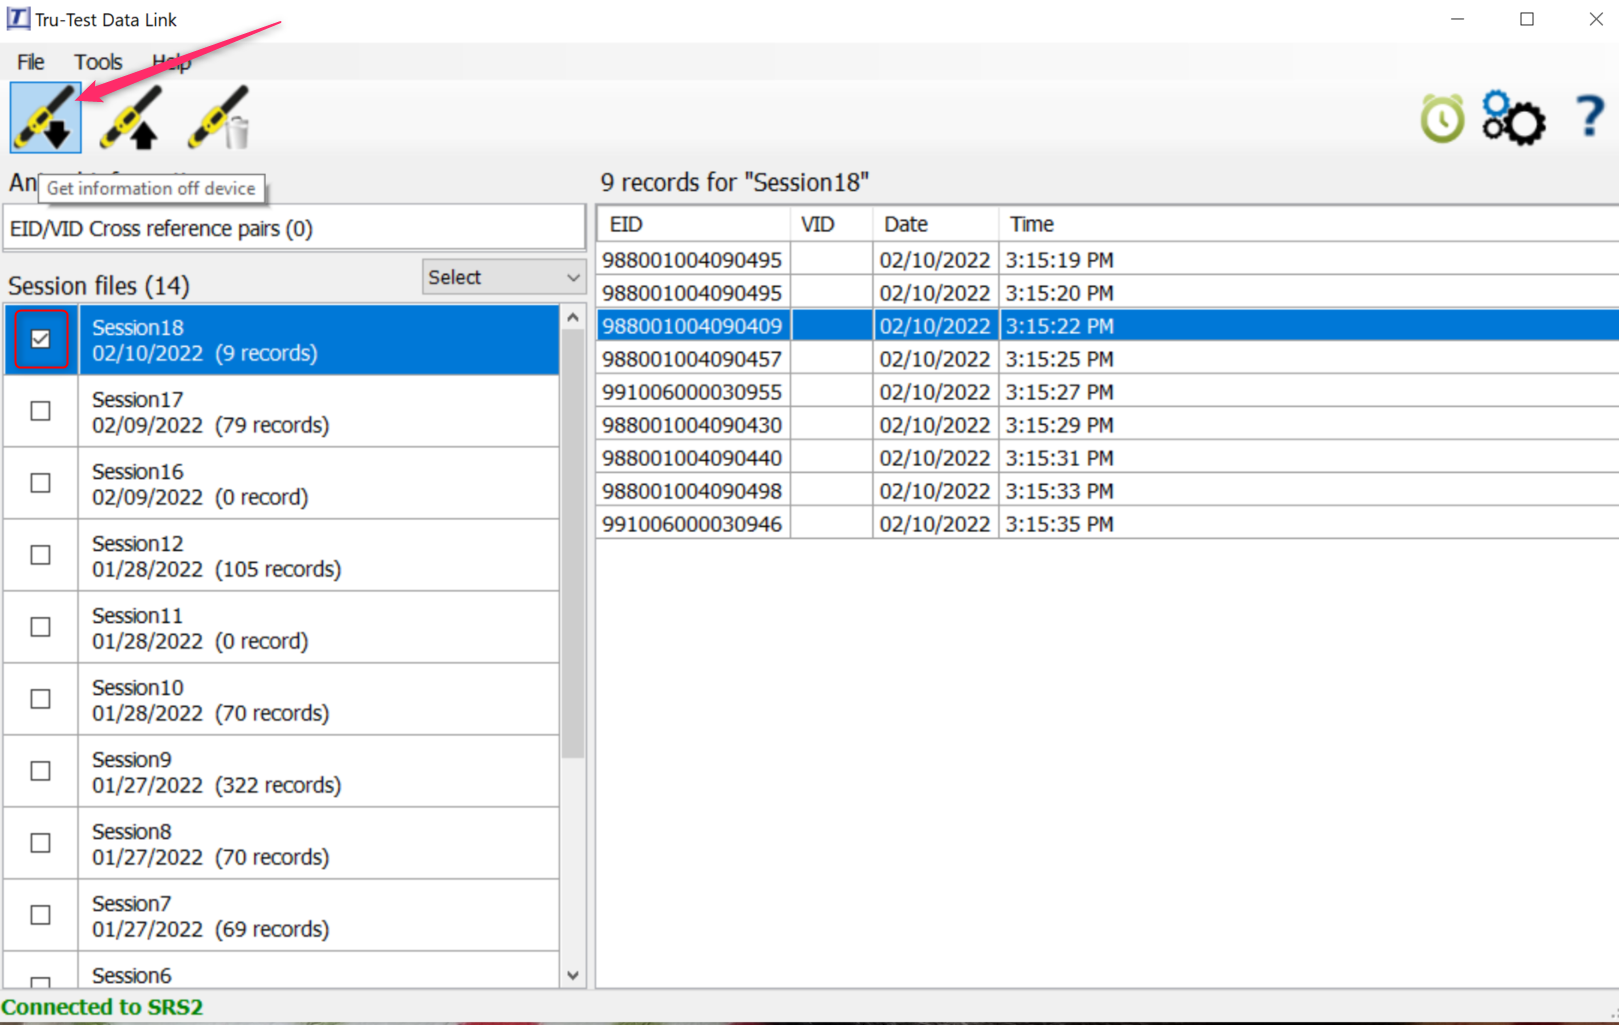Maximize the Tru-Test Data Link window

pyautogui.click(x=1527, y=19)
